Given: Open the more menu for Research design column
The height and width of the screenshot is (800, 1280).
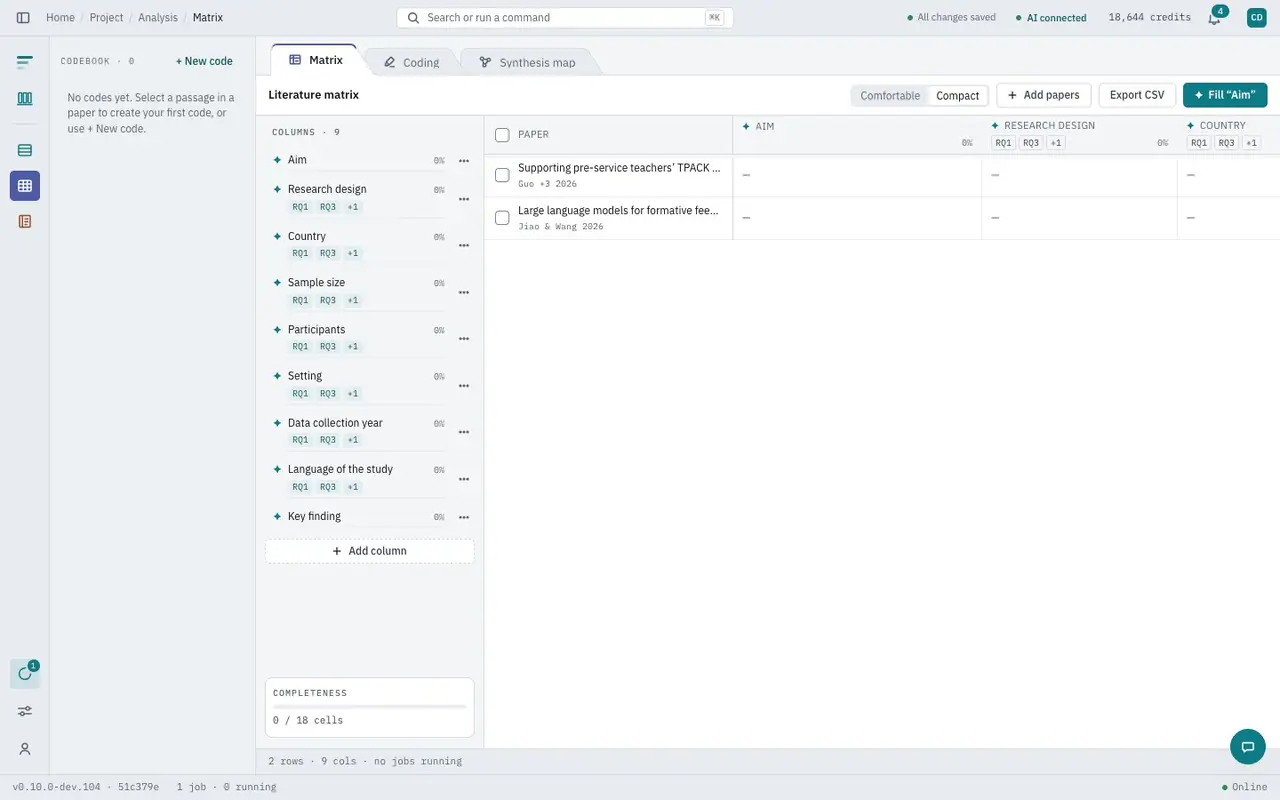Looking at the screenshot, I should point(464,199).
